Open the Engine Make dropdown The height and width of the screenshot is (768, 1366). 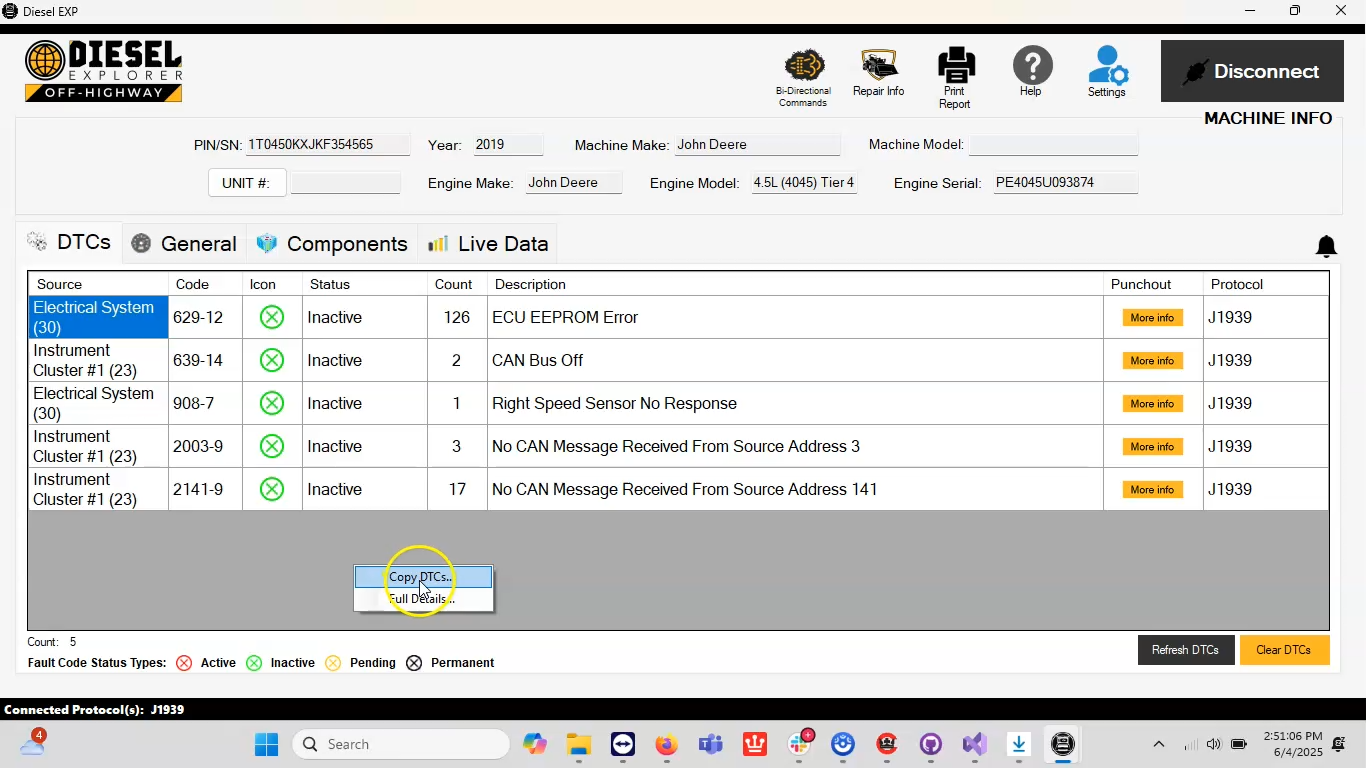tap(573, 182)
